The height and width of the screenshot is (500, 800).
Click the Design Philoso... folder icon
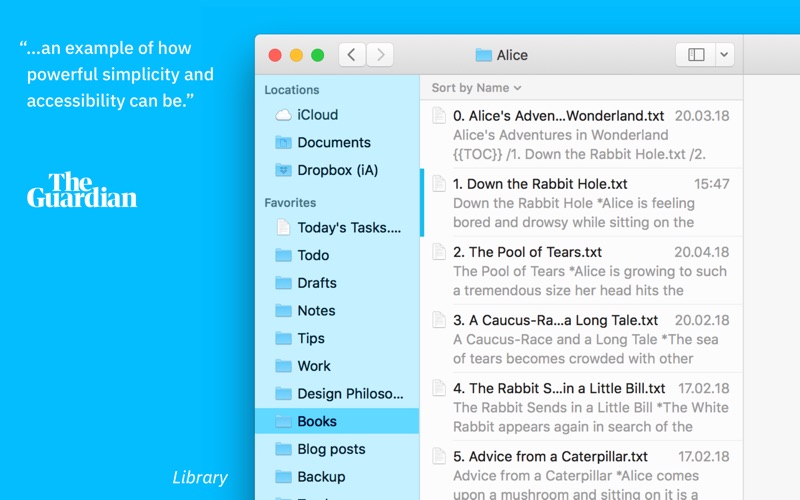283,393
